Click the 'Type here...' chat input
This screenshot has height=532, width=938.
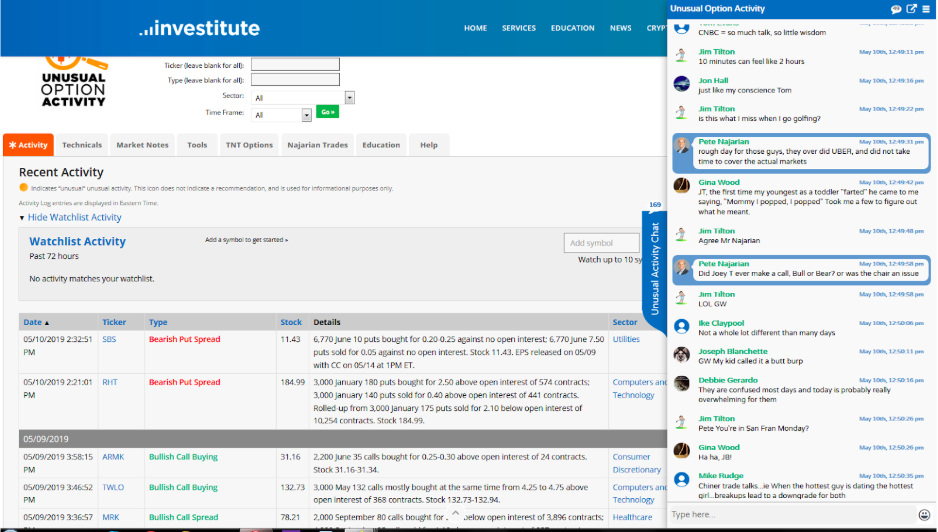(793, 515)
